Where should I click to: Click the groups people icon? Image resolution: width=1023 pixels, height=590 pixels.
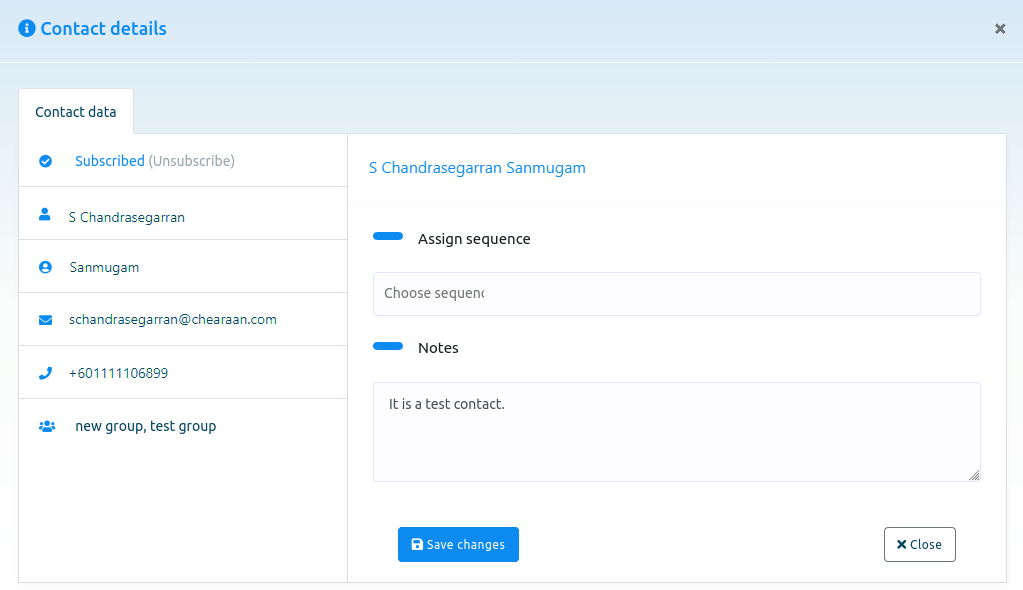47,426
